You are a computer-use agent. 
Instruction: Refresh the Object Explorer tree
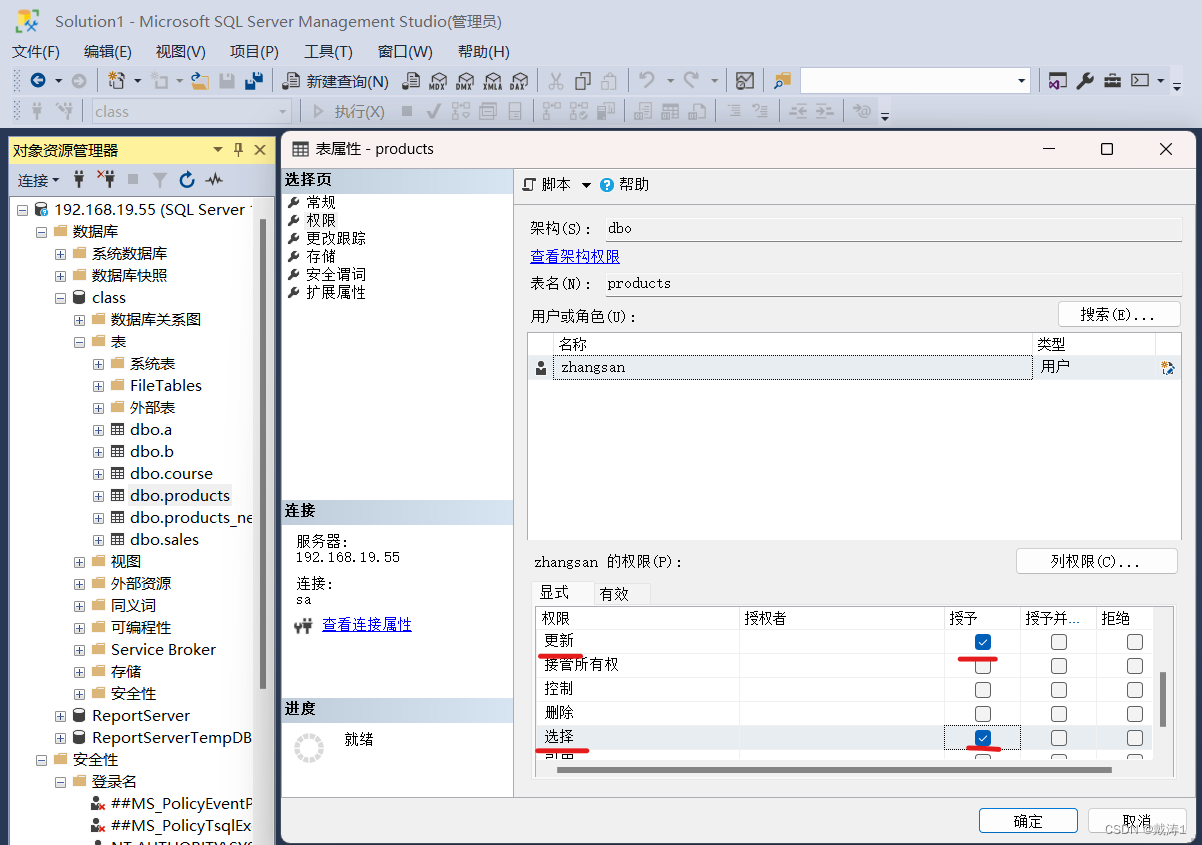(x=187, y=180)
